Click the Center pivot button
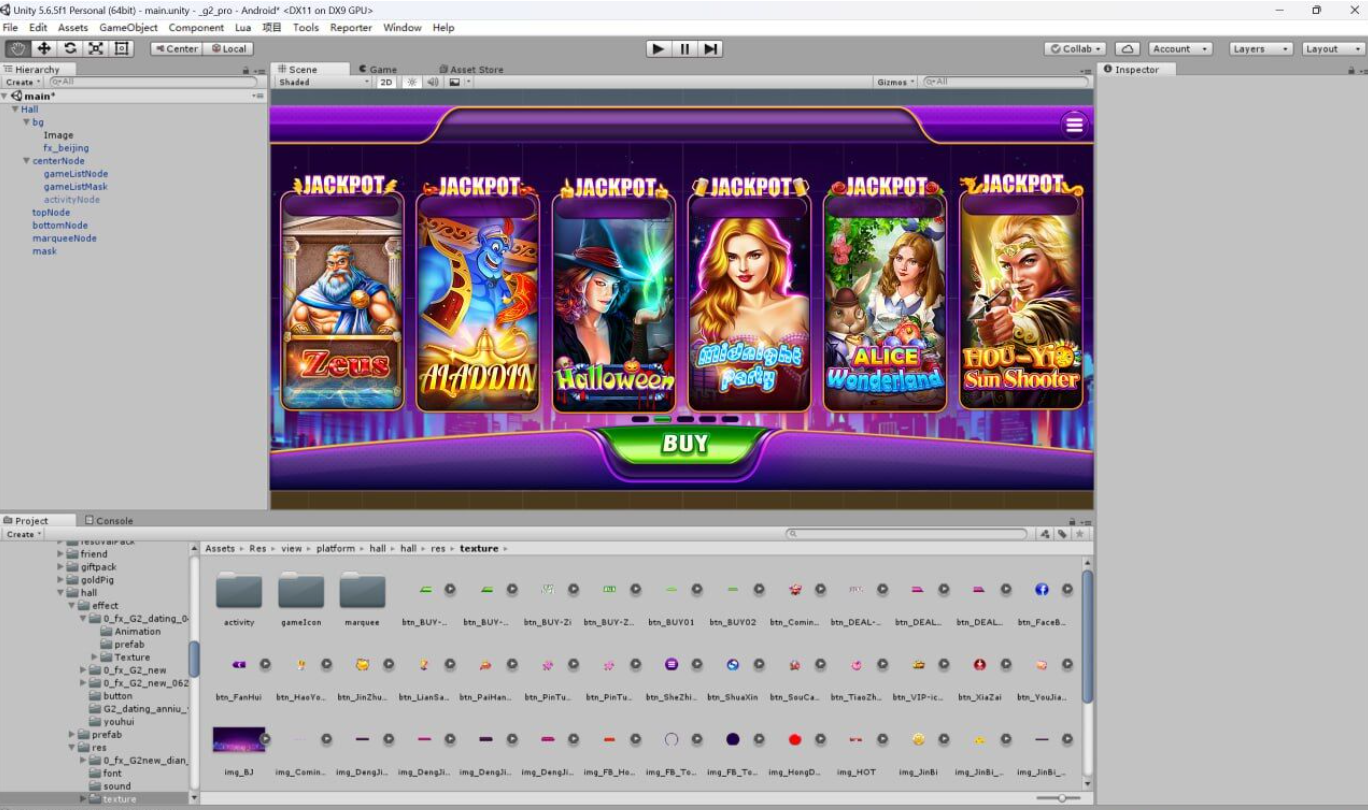Image resolution: width=1368 pixels, height=810 pixels. coord(177,48)
